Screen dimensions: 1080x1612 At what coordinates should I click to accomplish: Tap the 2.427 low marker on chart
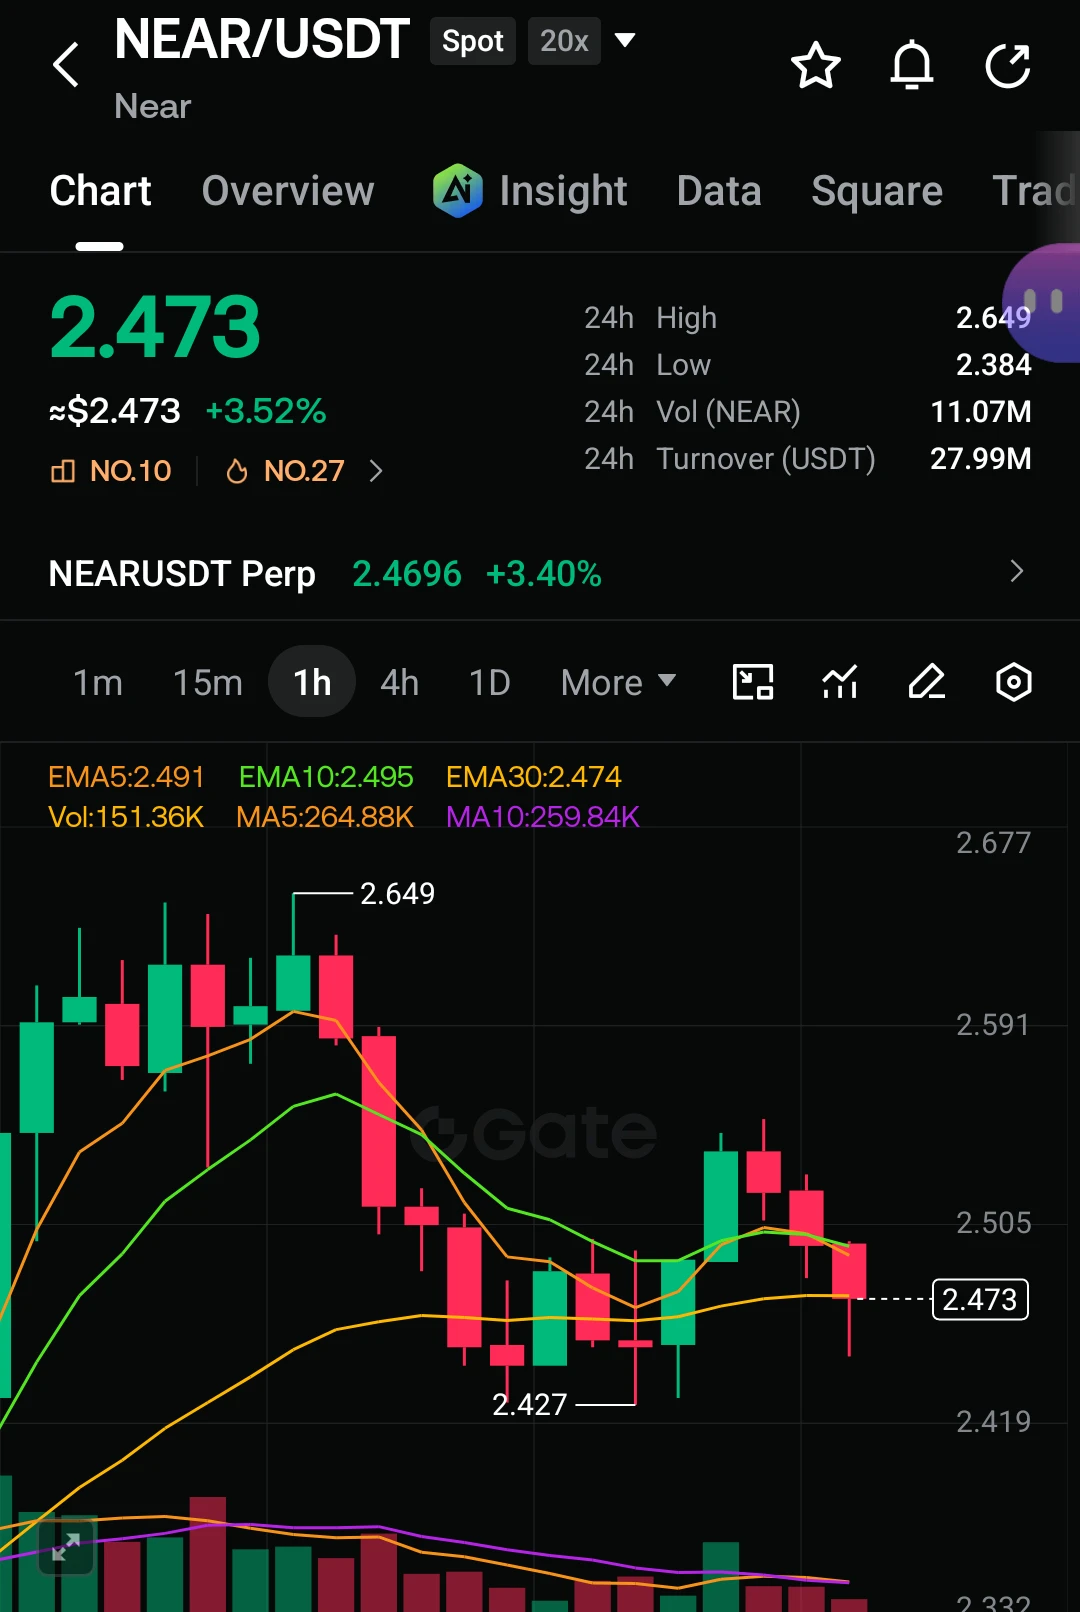tap(530, 1405)
